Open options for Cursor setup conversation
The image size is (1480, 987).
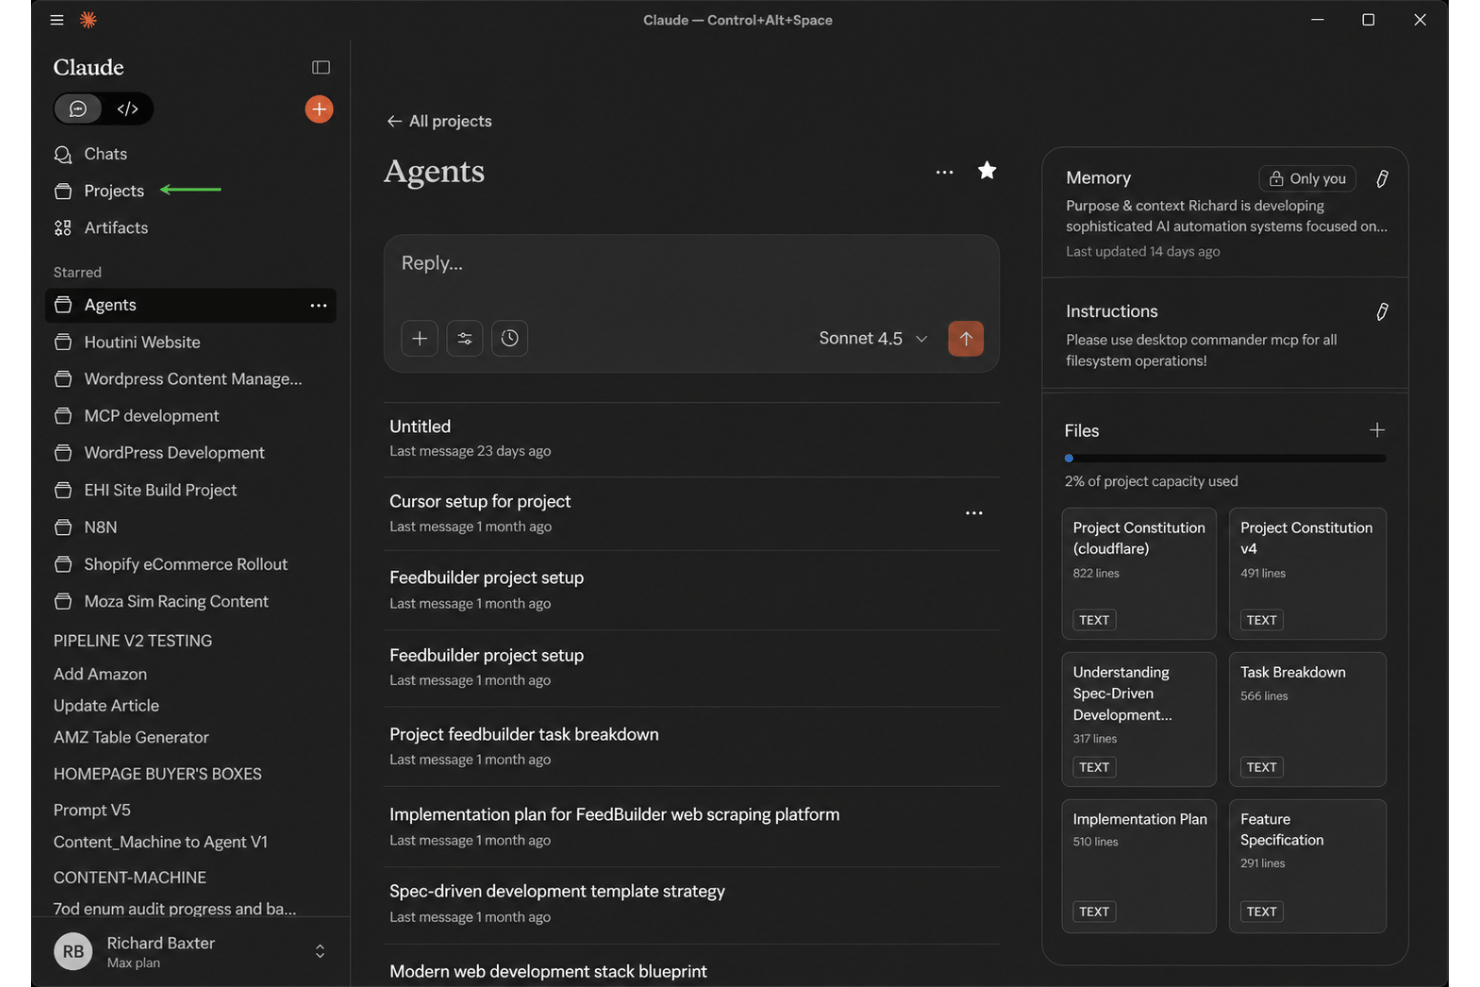tap(974, 513)
